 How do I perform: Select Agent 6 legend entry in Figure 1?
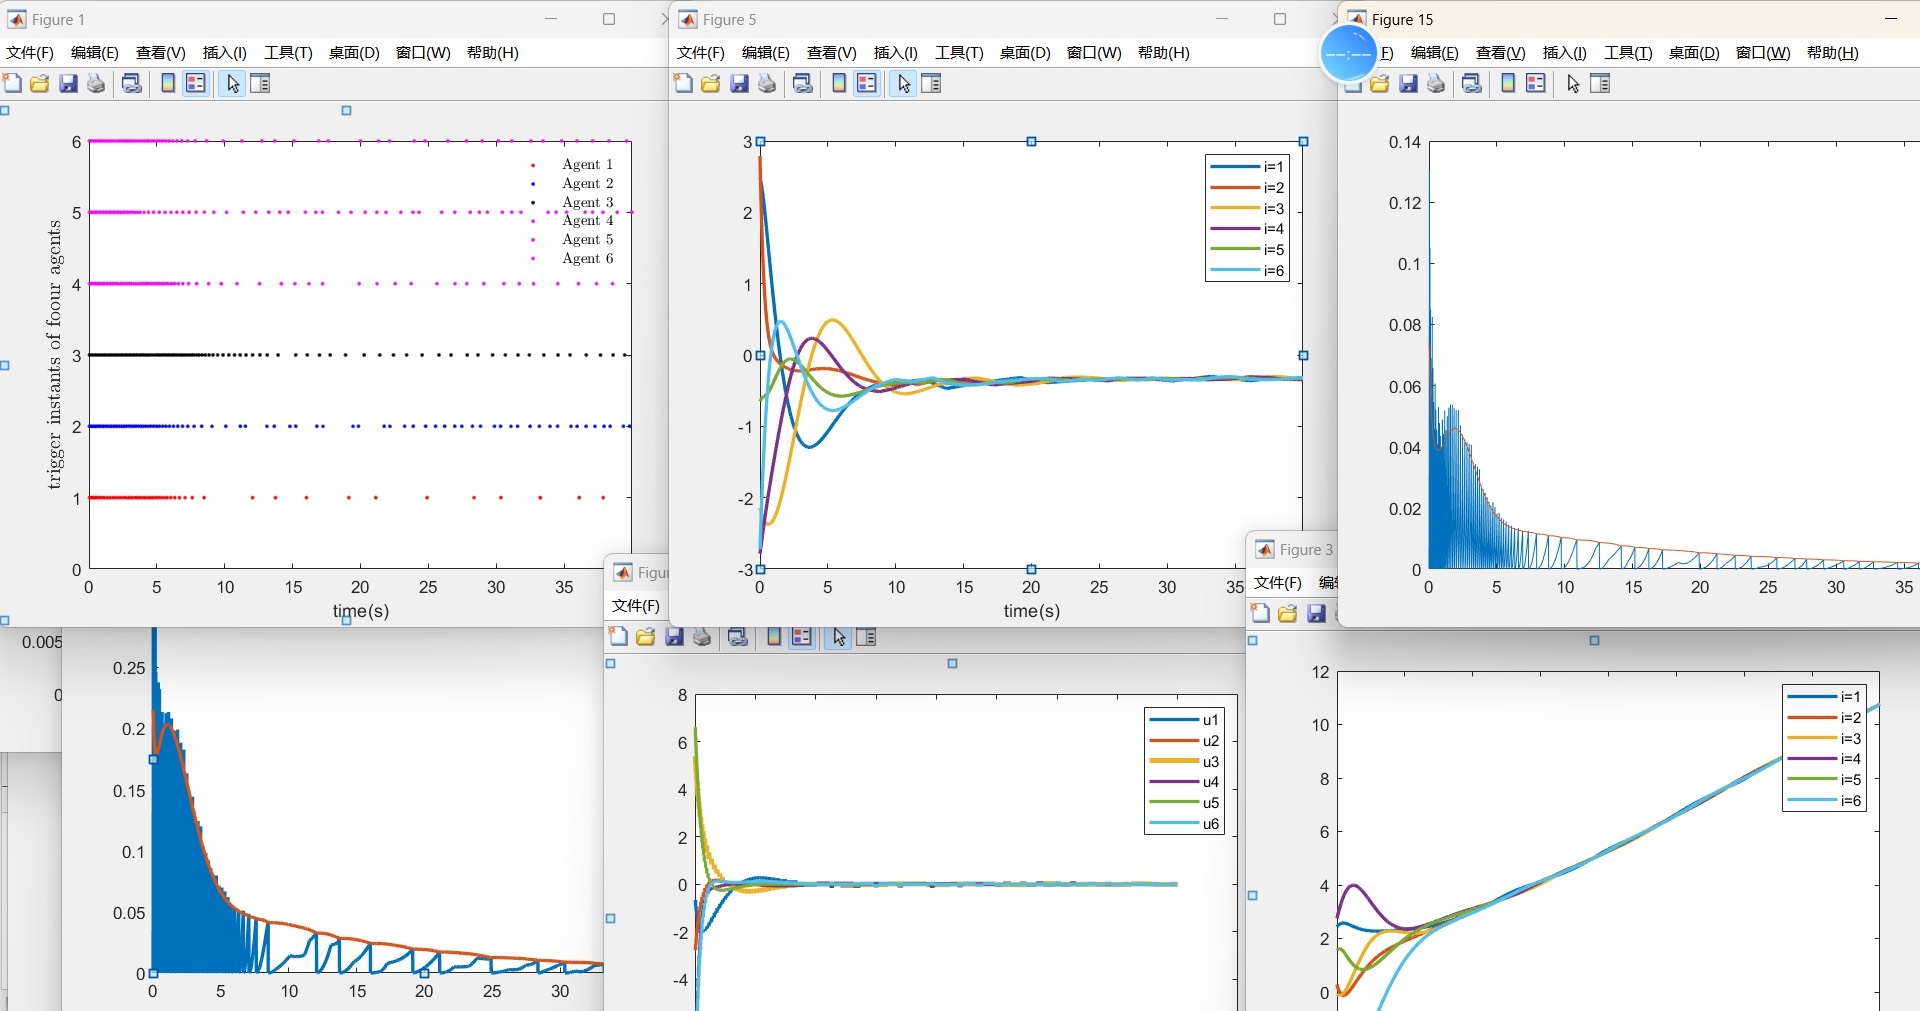pos(572,258)
